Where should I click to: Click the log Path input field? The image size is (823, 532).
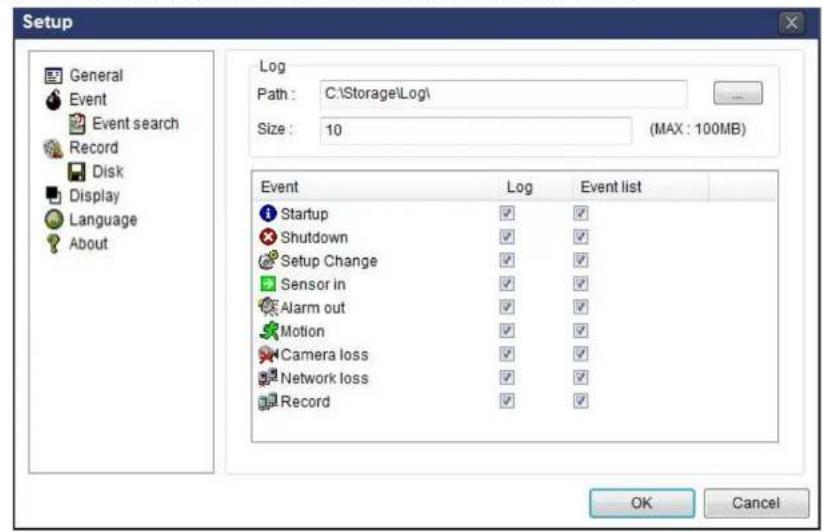click(x=503, y=94)
